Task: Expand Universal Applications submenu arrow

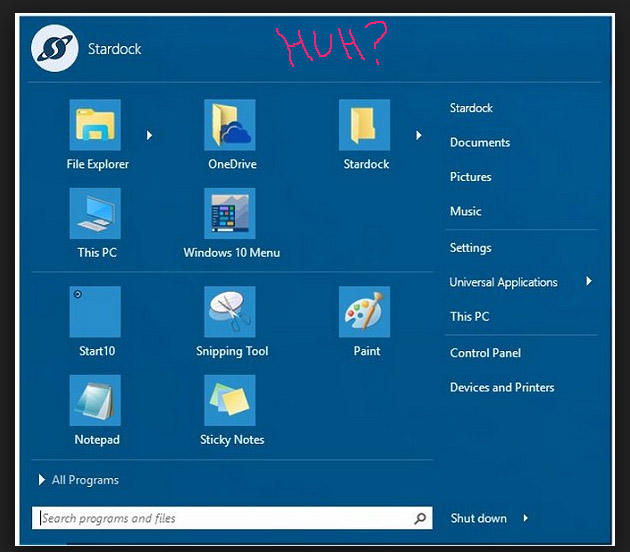Action: tap(589, 281)
